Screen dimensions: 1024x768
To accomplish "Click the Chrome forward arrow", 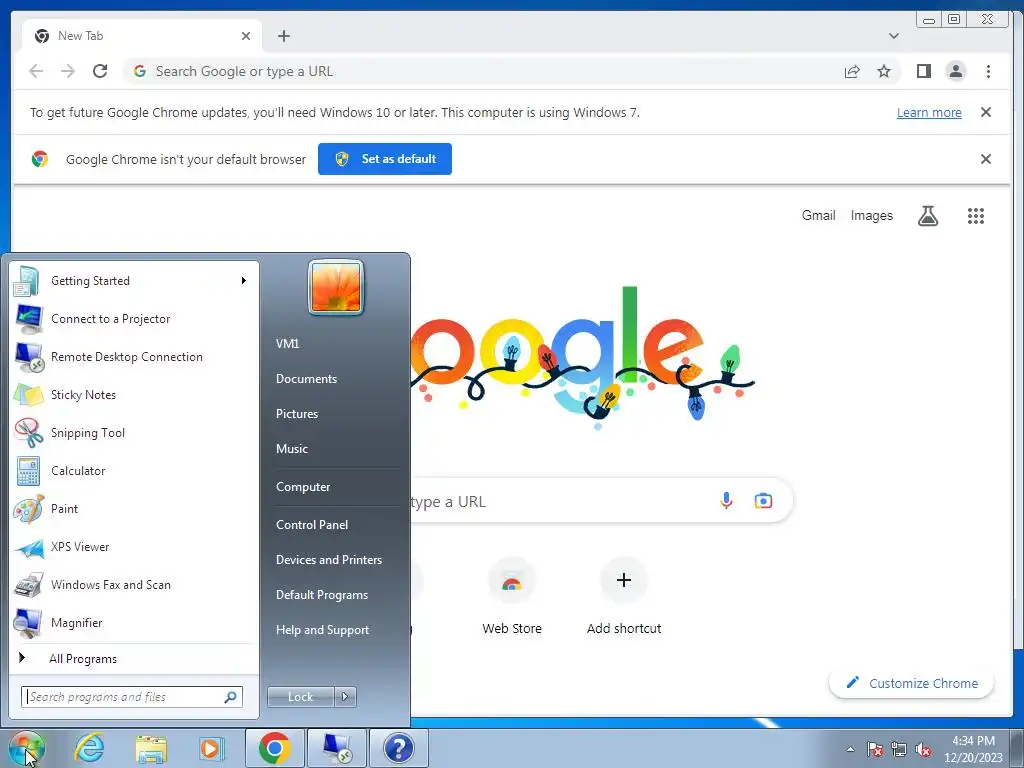I will pos(68,71).
